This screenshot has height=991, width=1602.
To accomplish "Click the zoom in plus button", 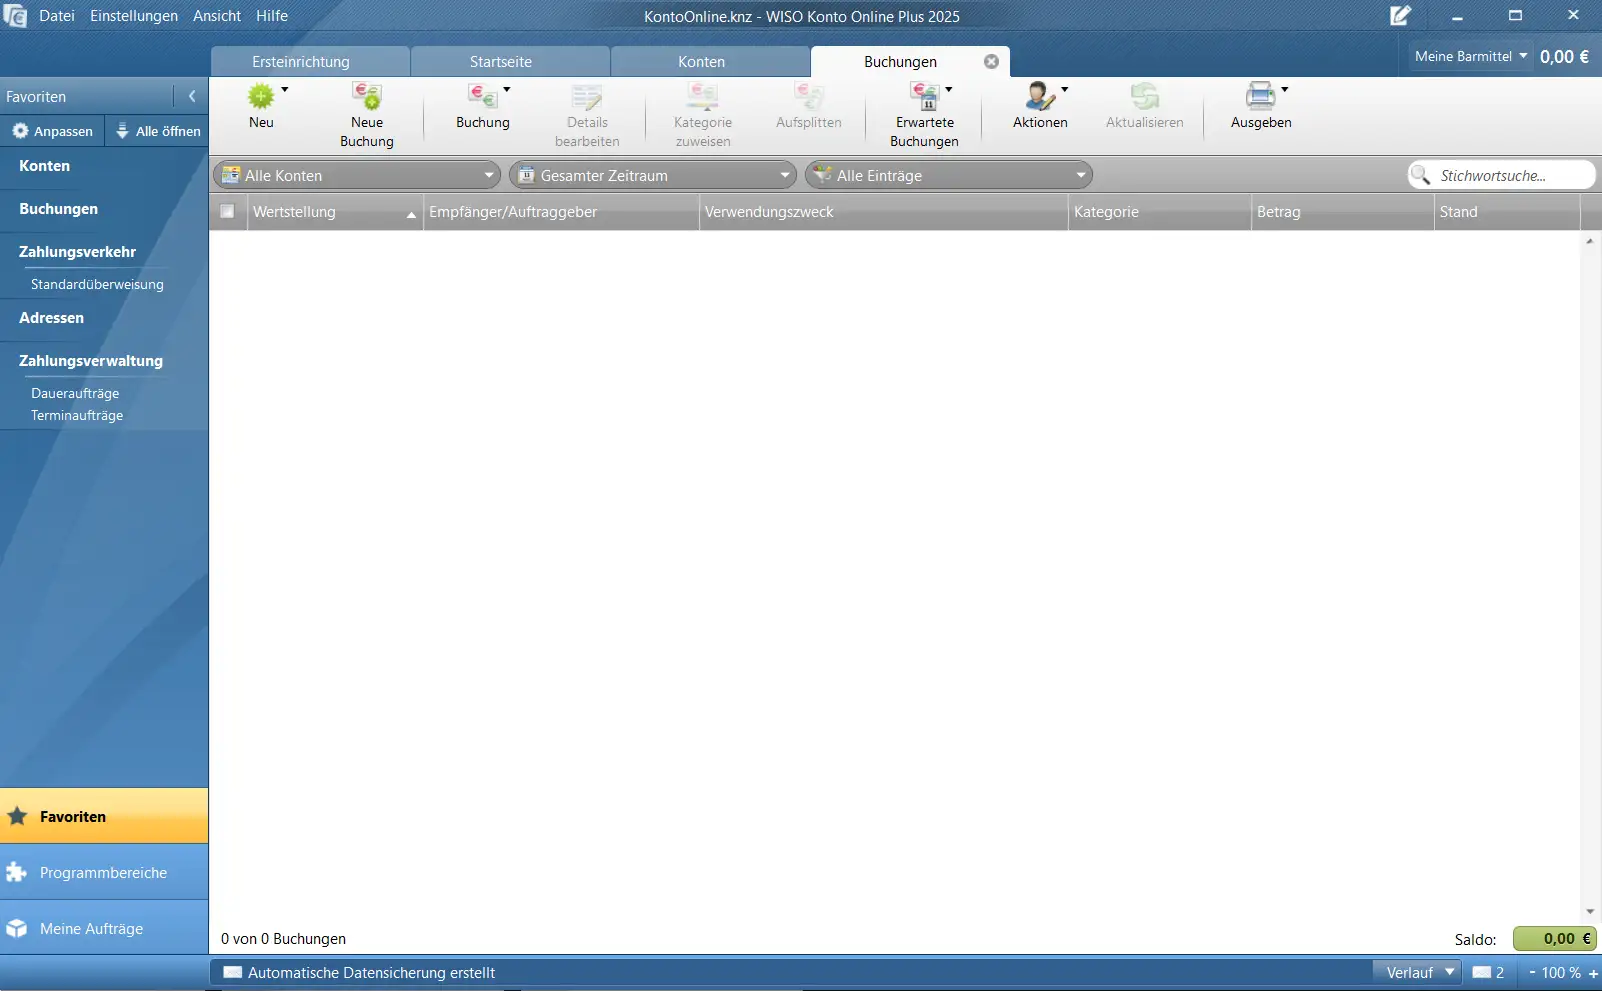I will [1593, 973].
